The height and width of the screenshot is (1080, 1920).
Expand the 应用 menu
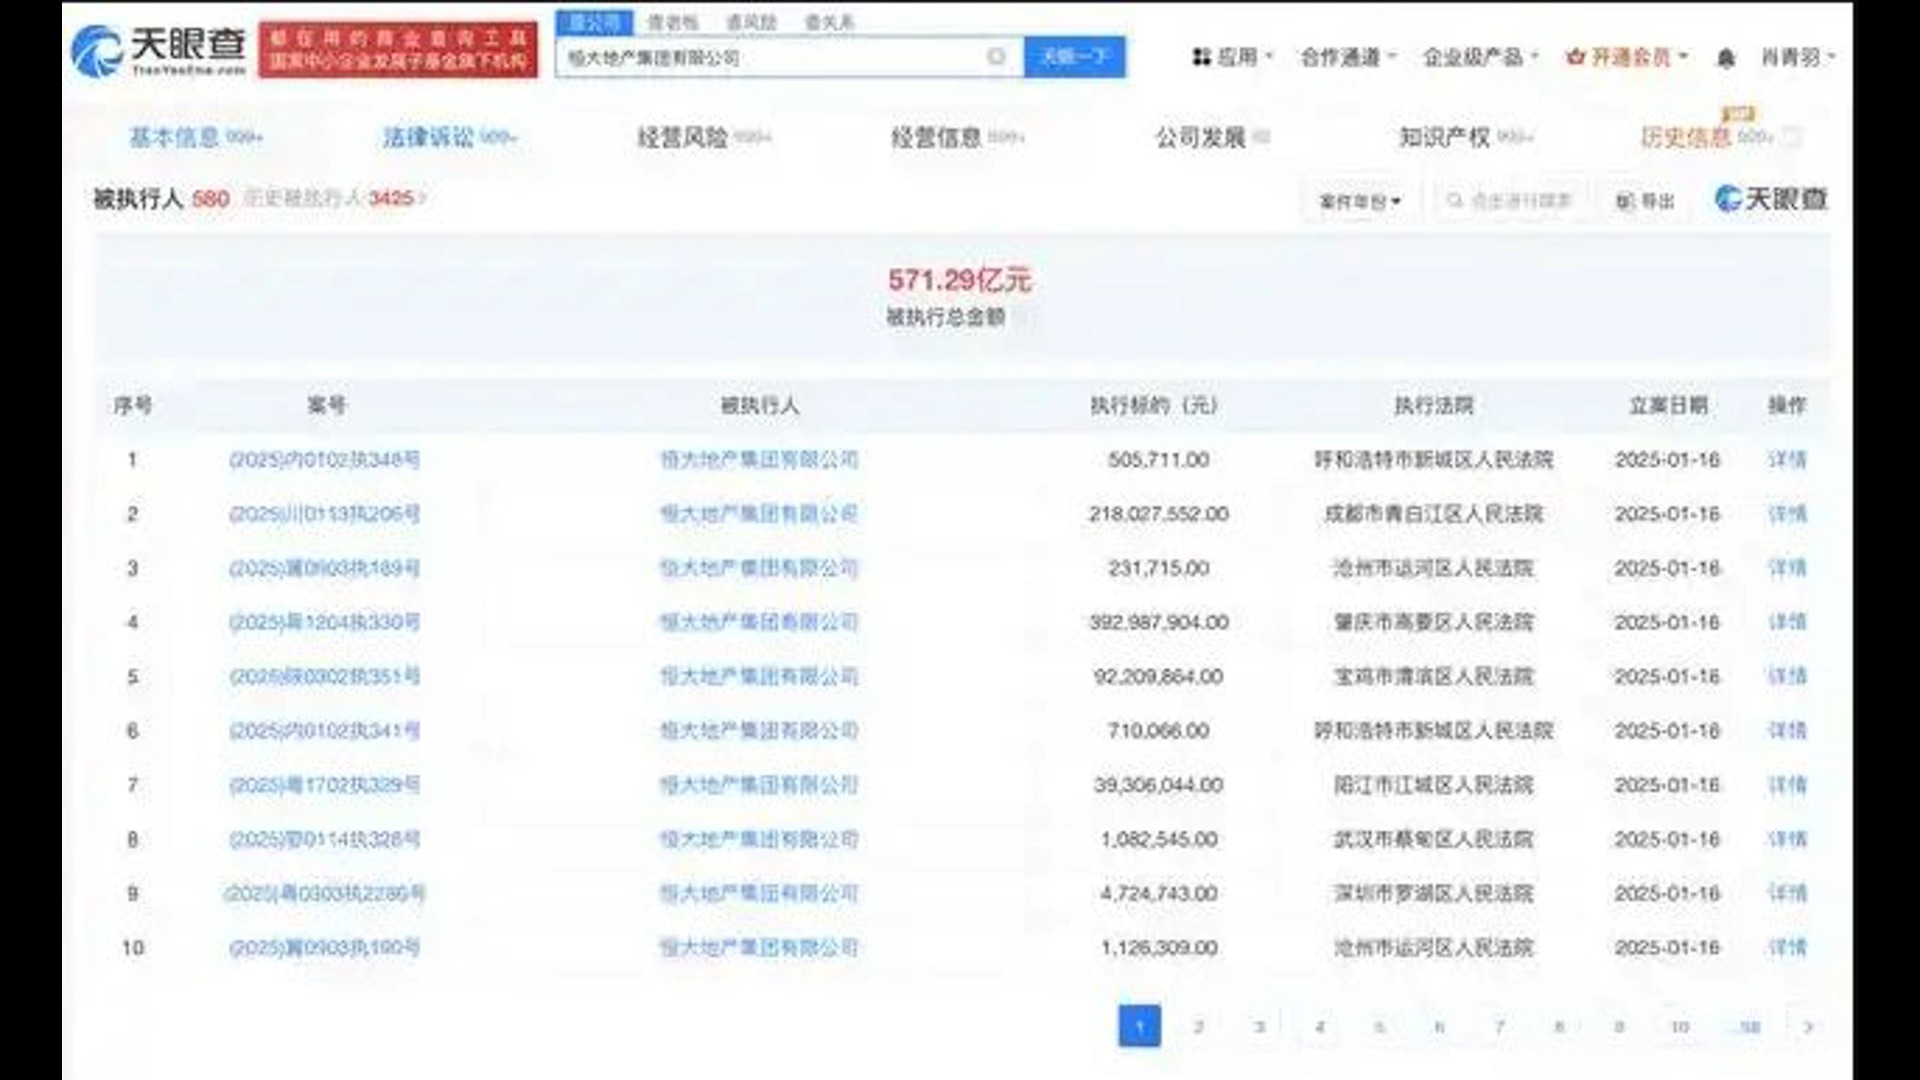point(1233,57)
